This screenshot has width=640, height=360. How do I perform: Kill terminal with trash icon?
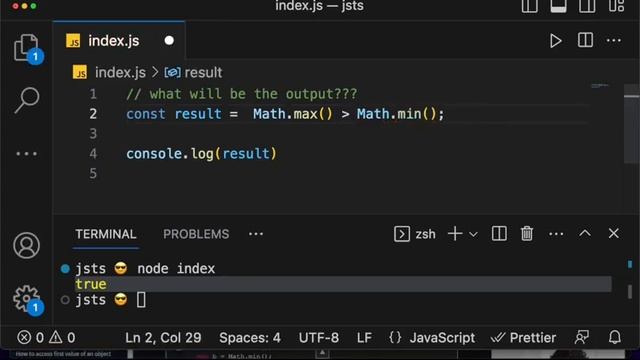click(527, 234)
